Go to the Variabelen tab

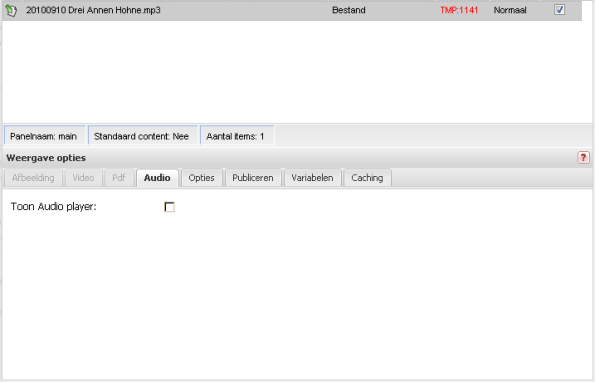click(x=312, y=178)
